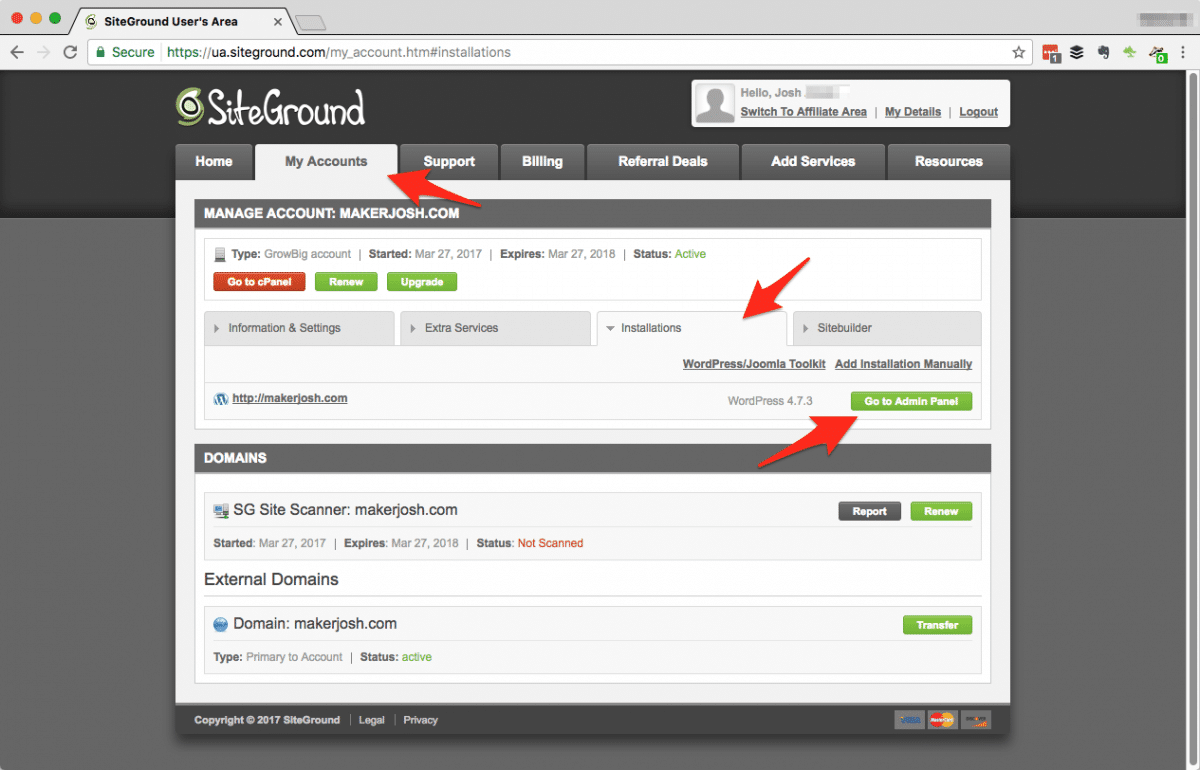
Task: Click the red Go to cPanel button
Action: [260, 282]
